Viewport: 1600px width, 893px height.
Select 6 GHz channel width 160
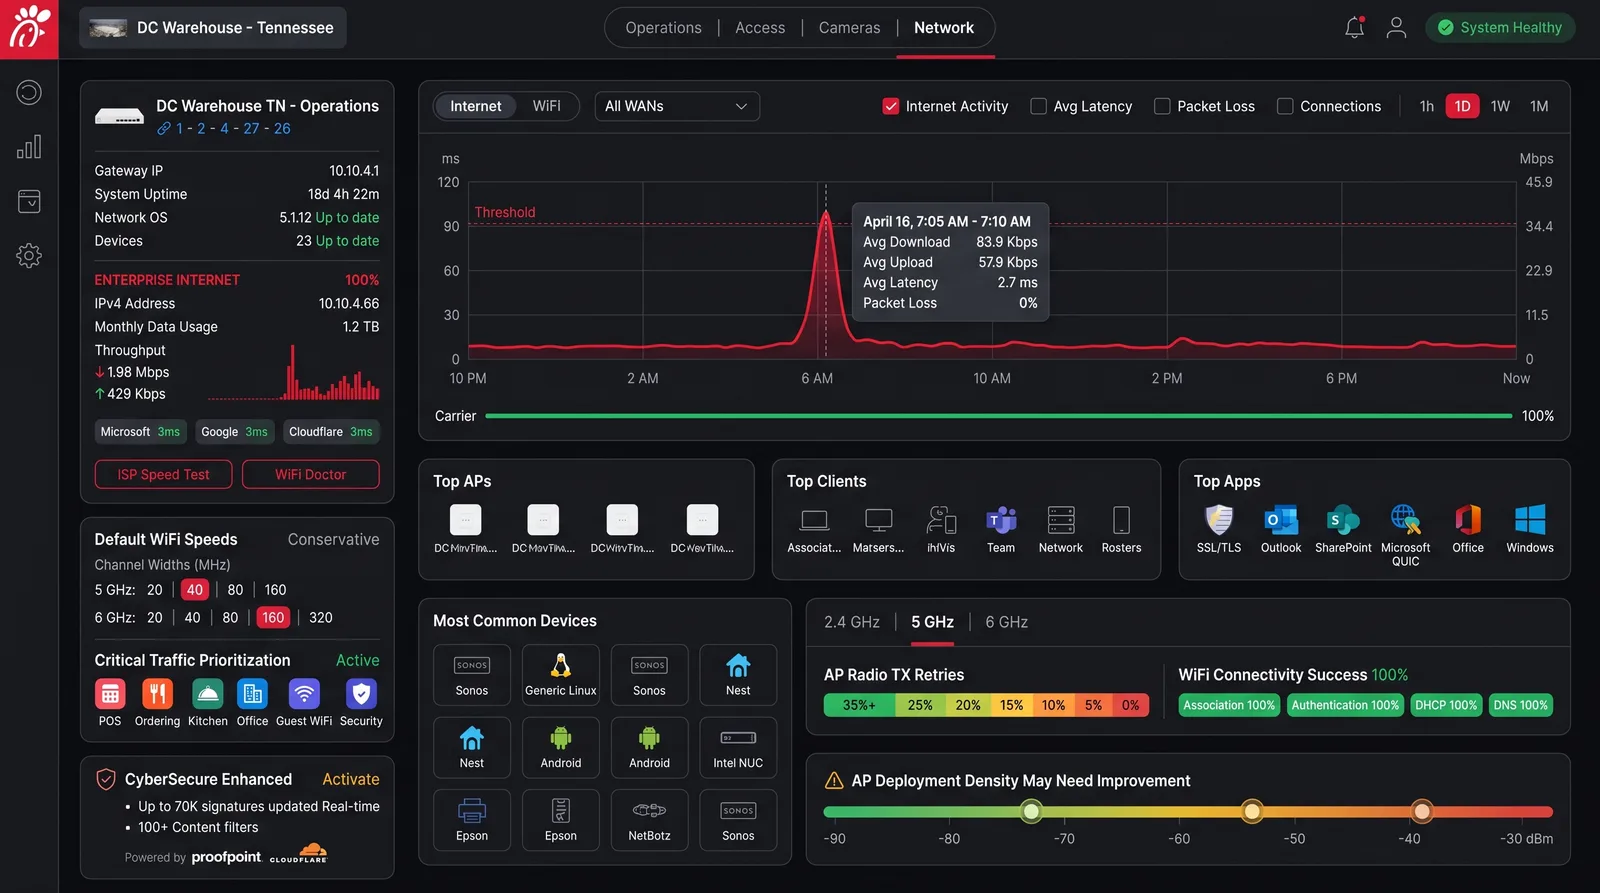click(x=273, y=618)
